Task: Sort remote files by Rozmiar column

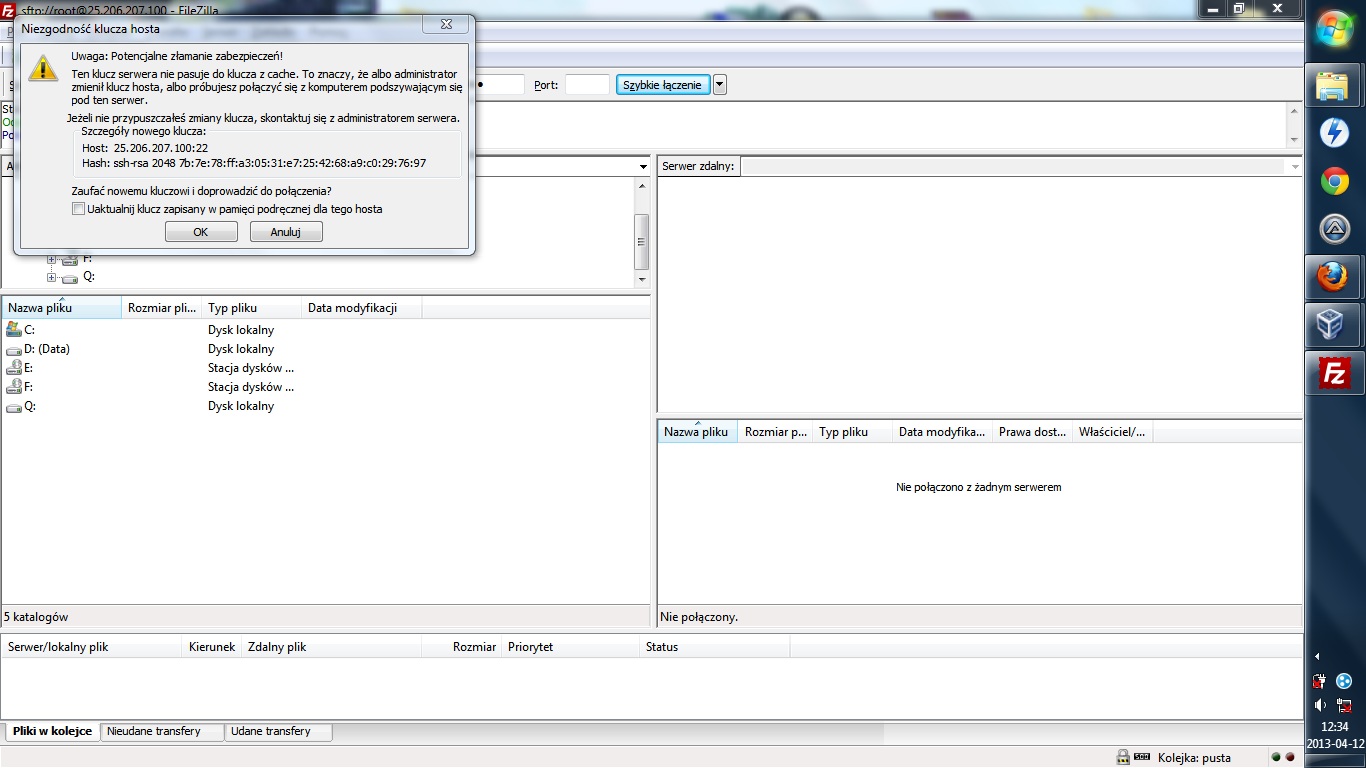Action: click(x=775, y=432)
